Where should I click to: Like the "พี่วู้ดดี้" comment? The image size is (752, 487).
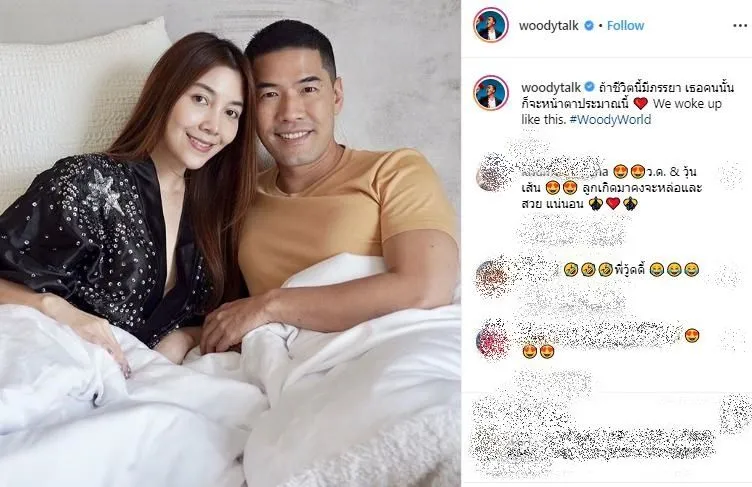(729, 276)
